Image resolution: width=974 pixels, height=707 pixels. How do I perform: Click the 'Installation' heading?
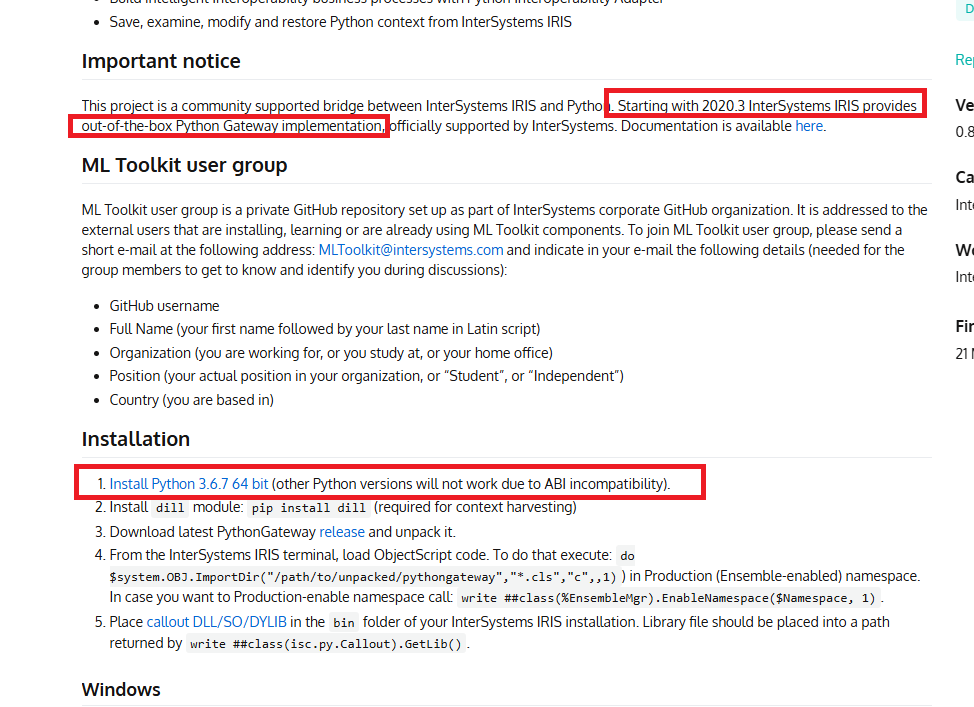click(135, 439)
